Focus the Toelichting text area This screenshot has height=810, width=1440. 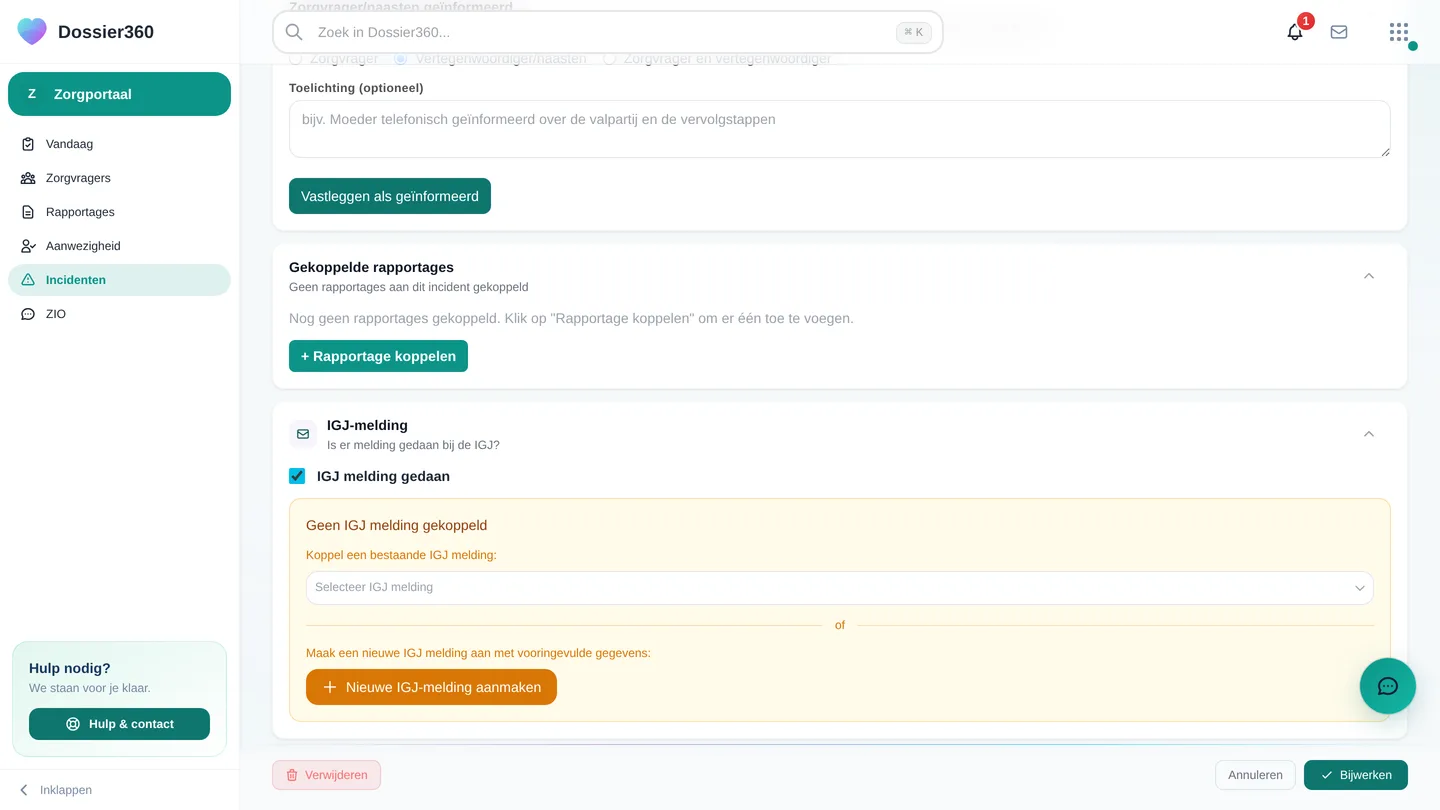coord(840,129)
